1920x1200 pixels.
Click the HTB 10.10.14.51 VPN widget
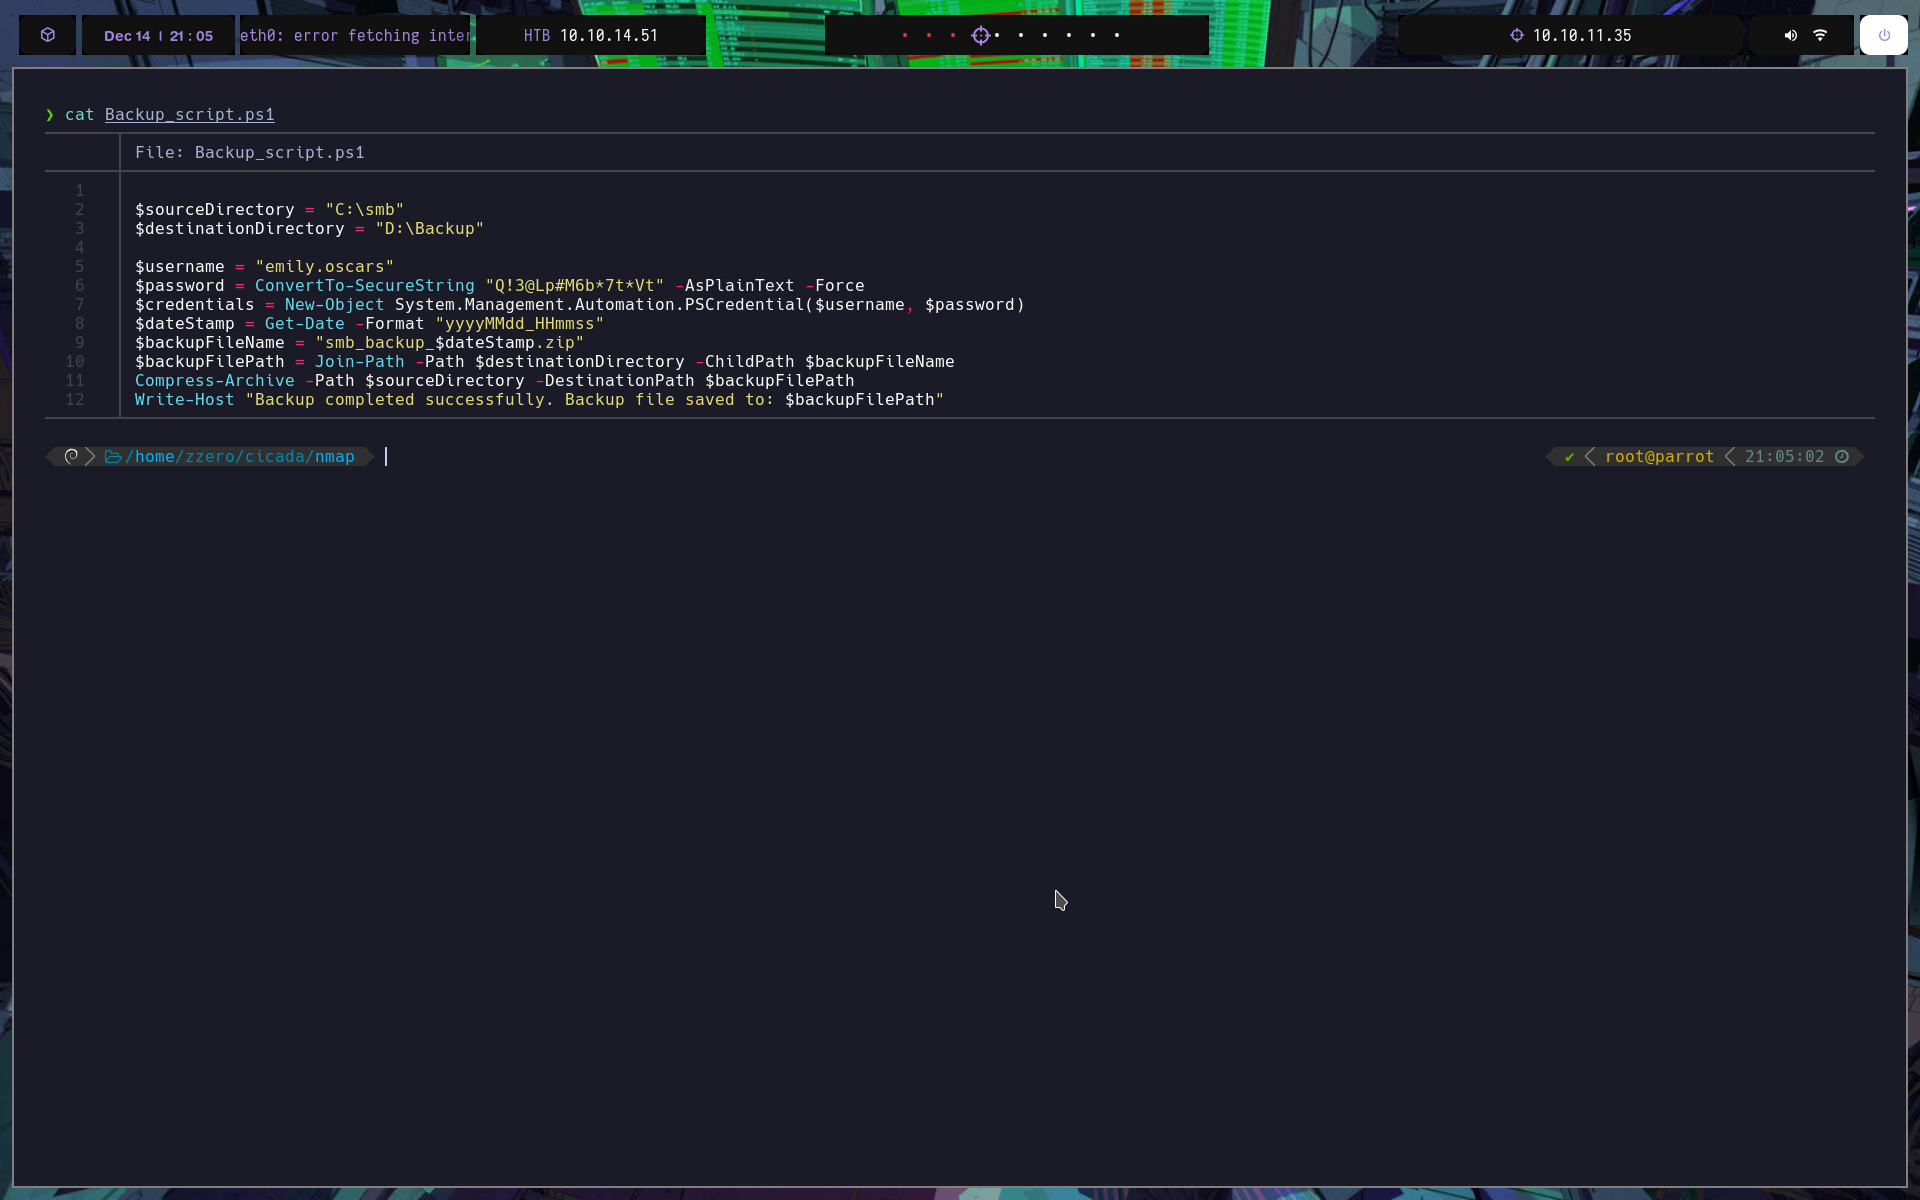(591, 35)
